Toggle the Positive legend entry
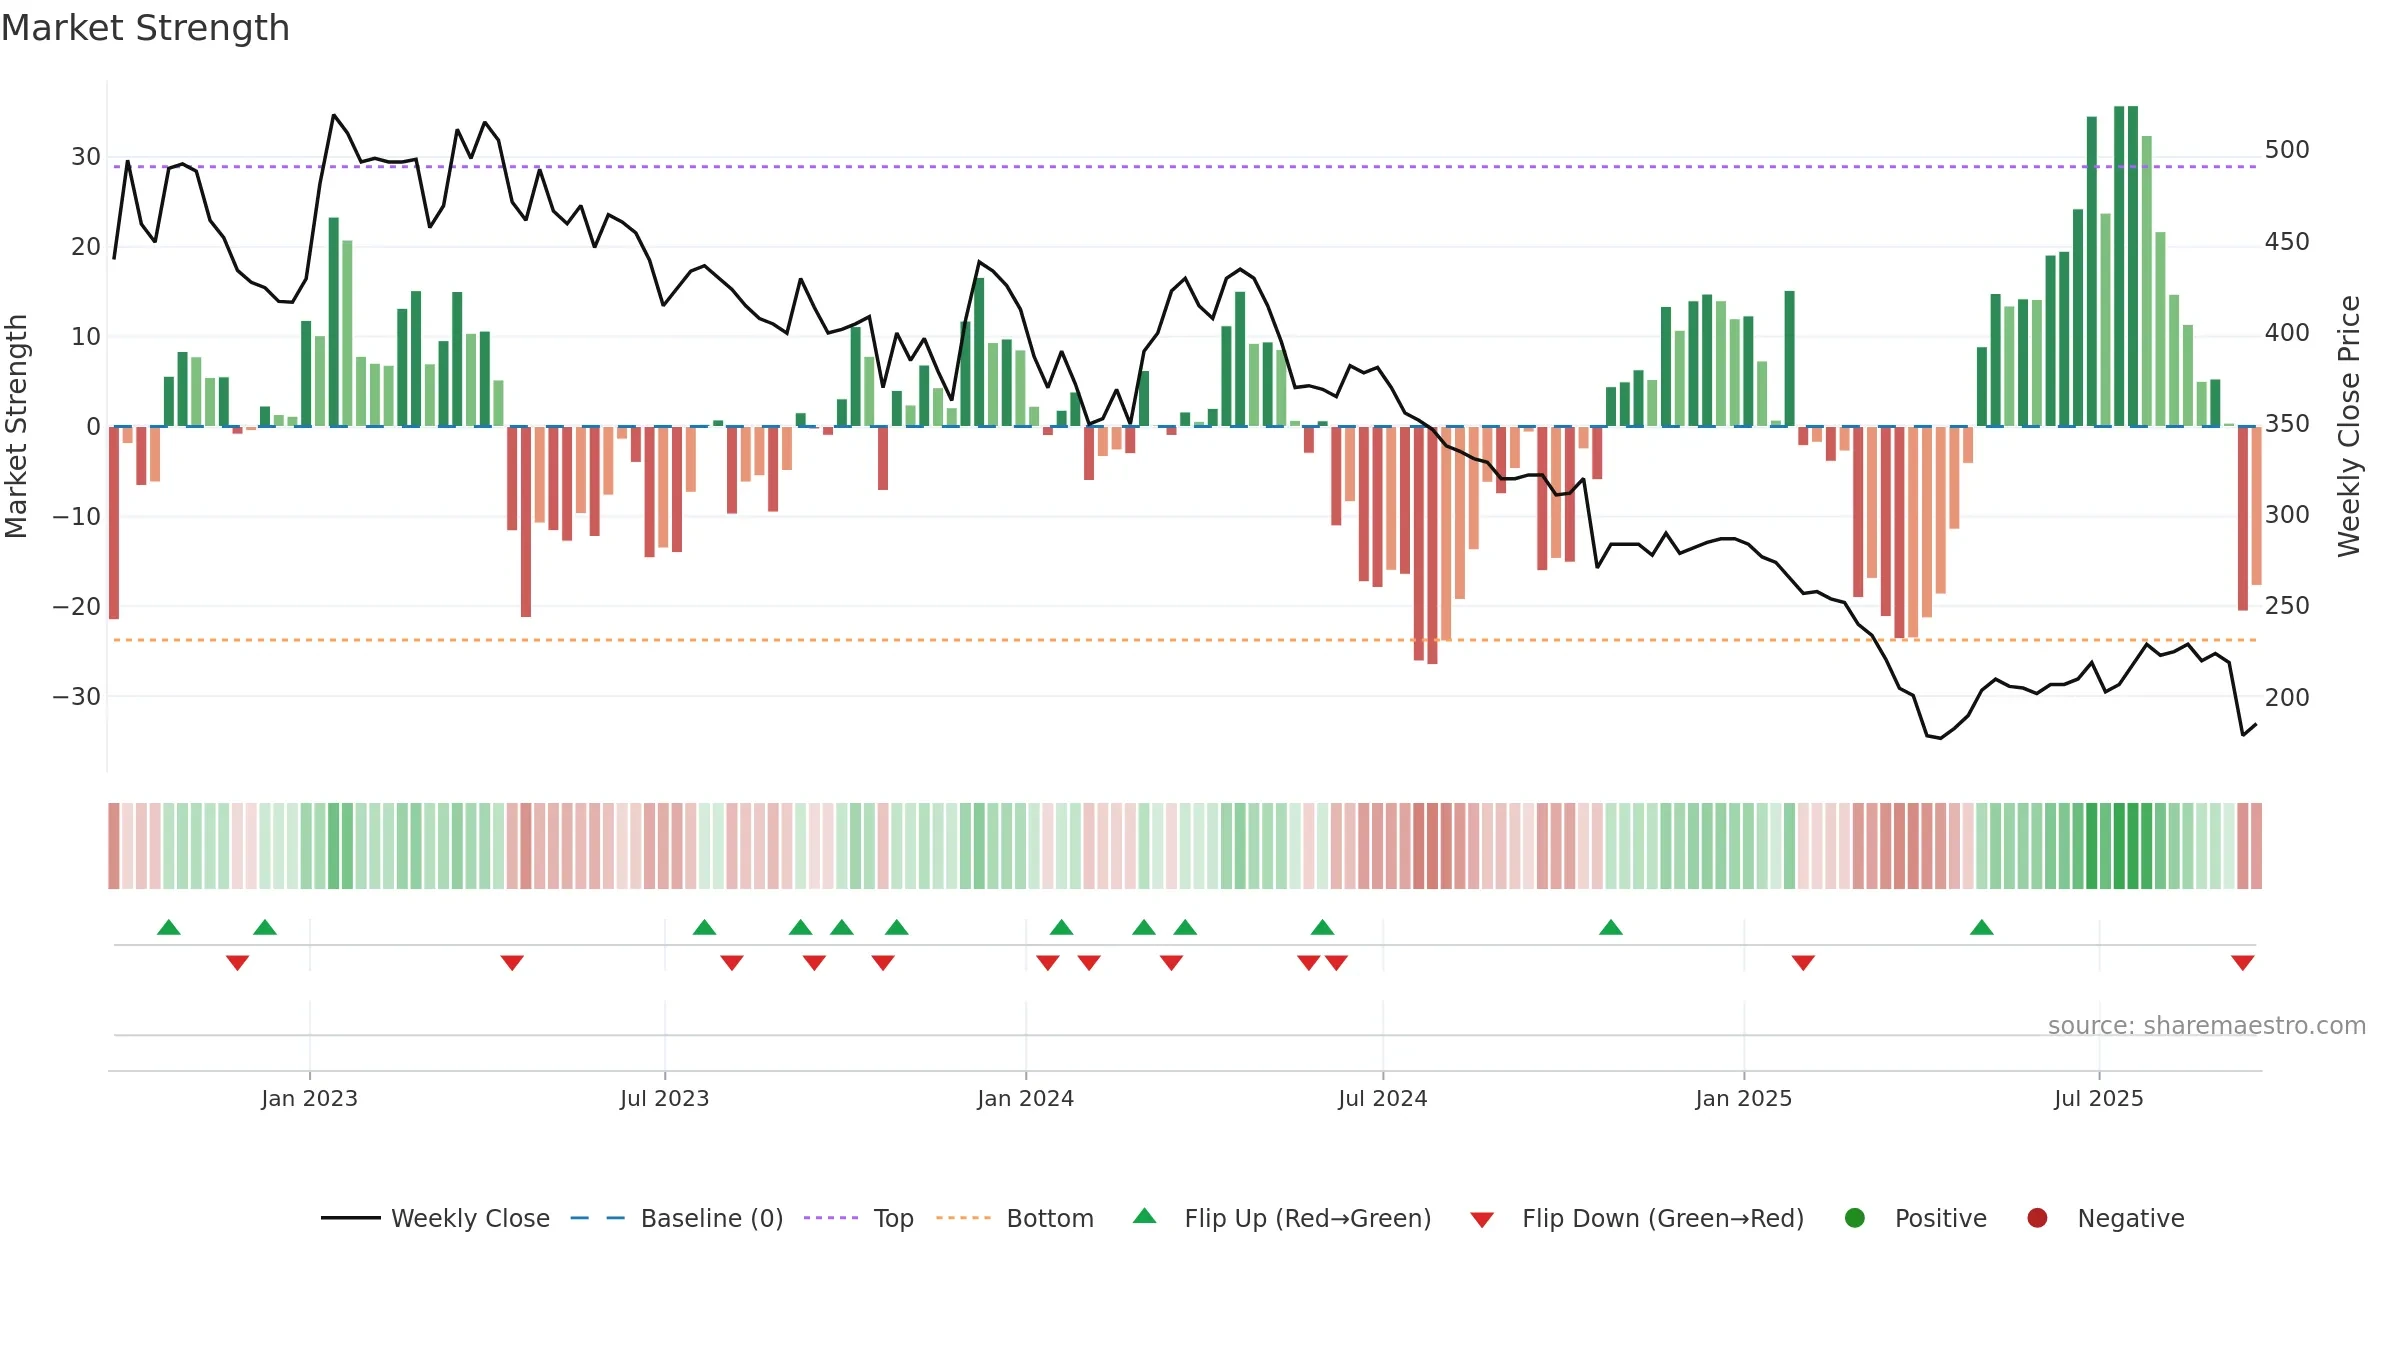Viewport: 2400px width, 1350px height. click(1915, 1218)
